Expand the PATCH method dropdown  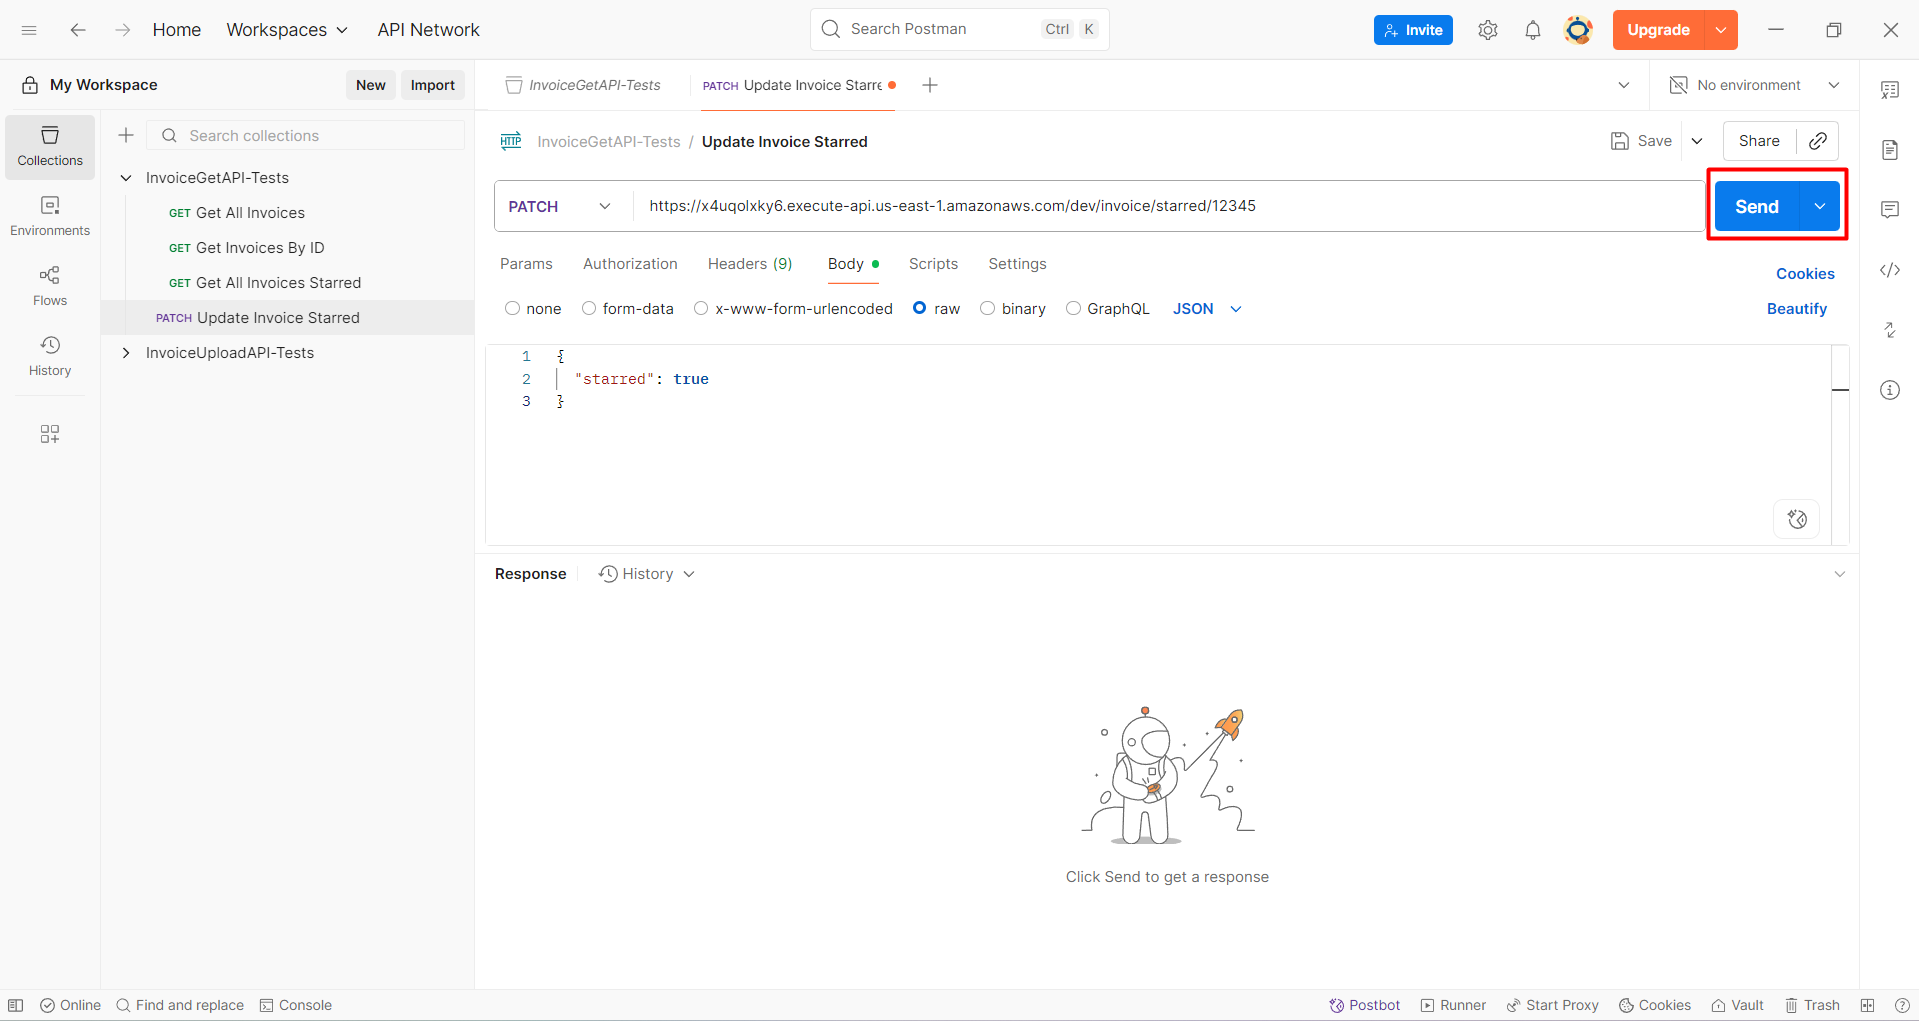[x=604, y=206]
